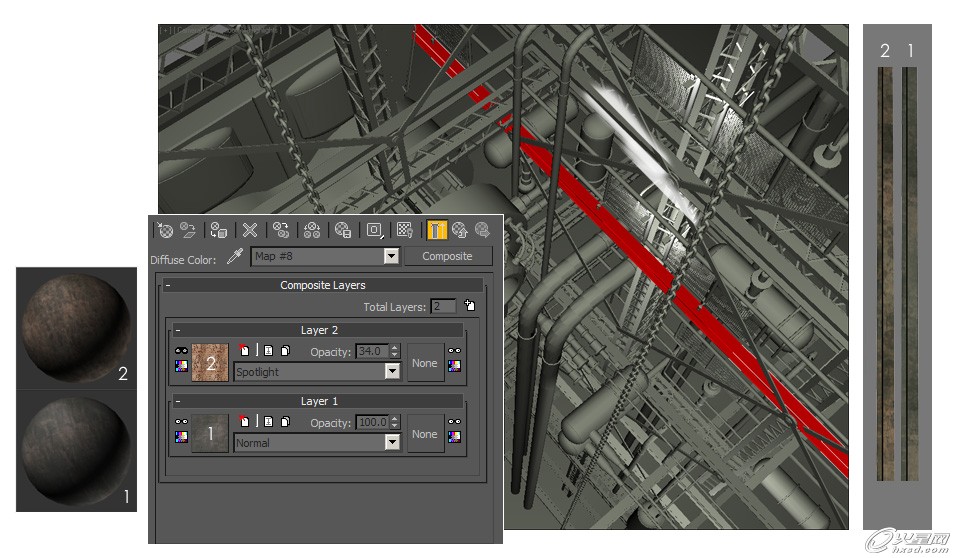This screenshot has height=558, width=955.
Task: Click the Go to Parent icon
Action: click(460, 230)
